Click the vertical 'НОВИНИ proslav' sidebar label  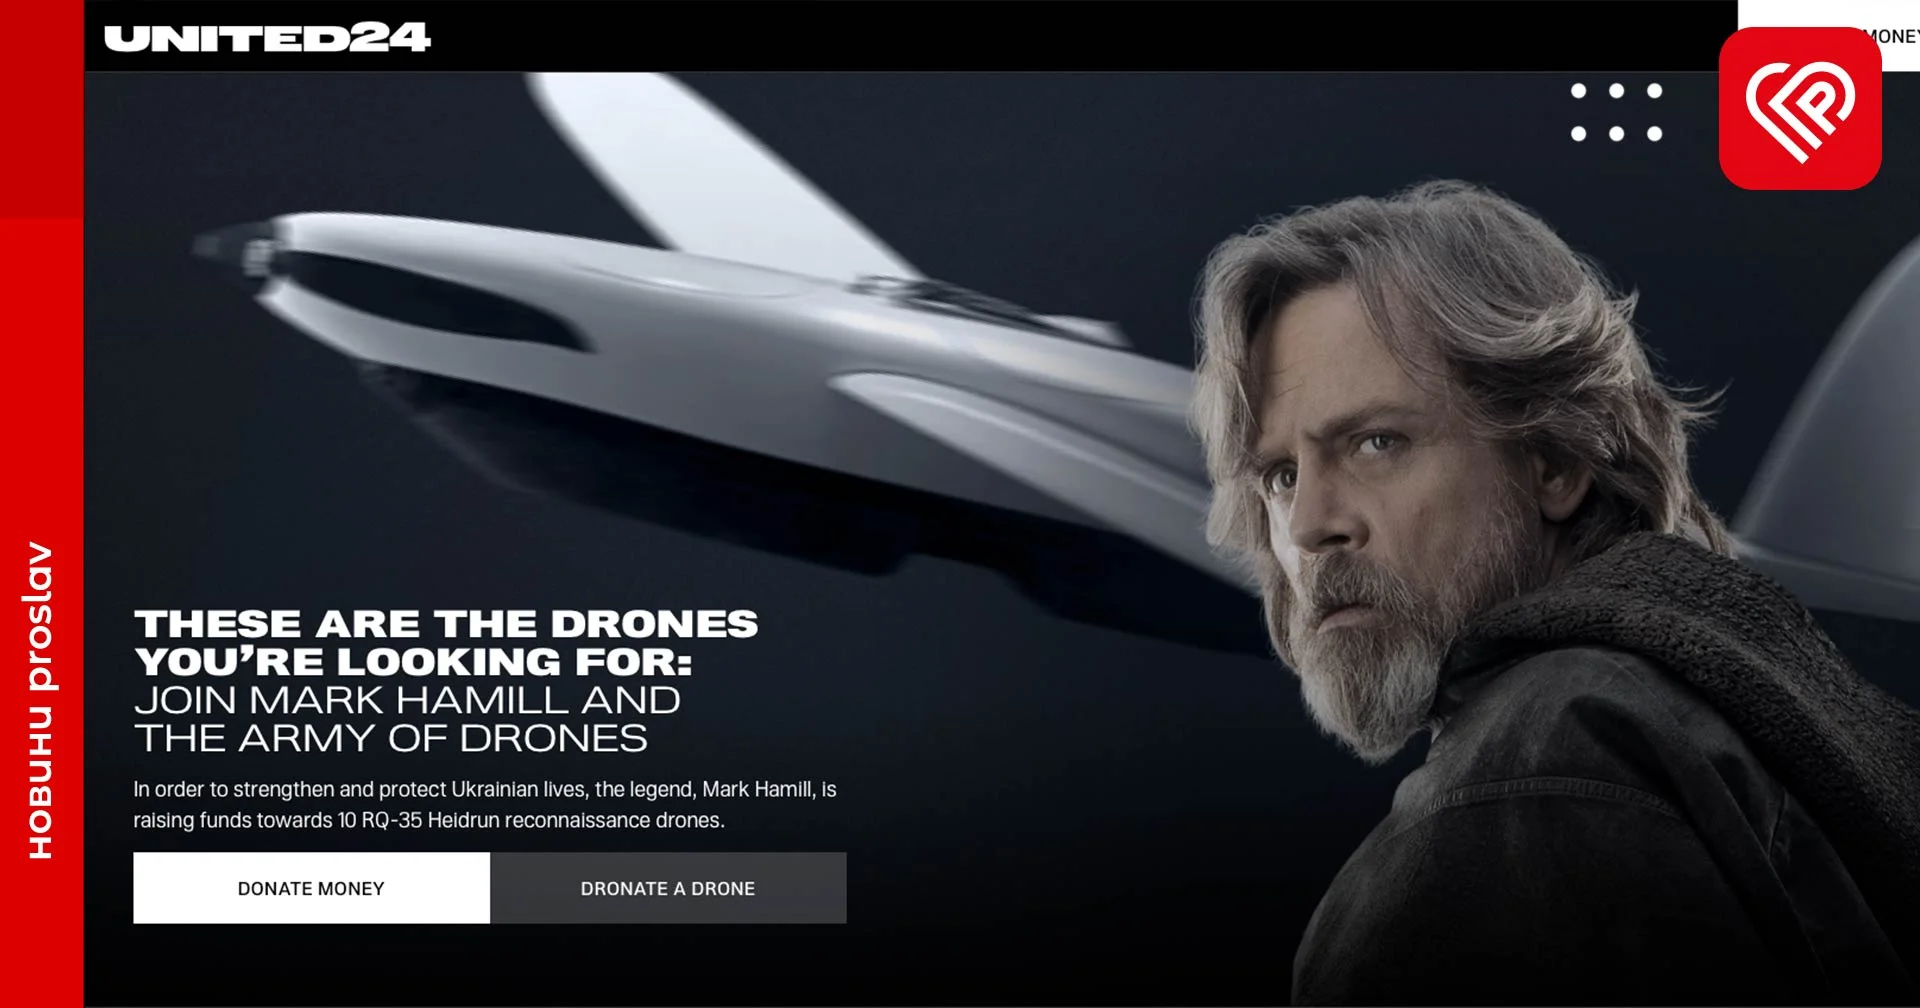tap(40, 700)
